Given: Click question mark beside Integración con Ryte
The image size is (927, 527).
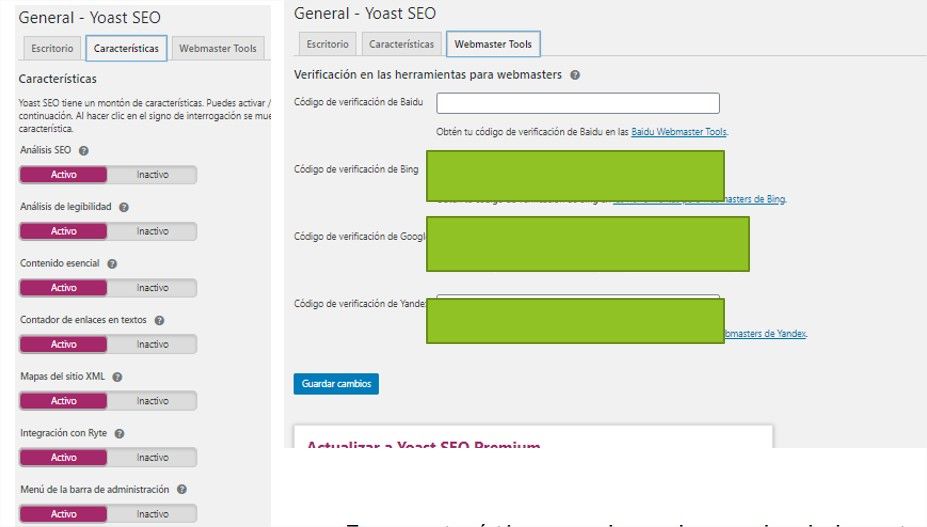Looking at the screenshot, I should coord(119,434).
